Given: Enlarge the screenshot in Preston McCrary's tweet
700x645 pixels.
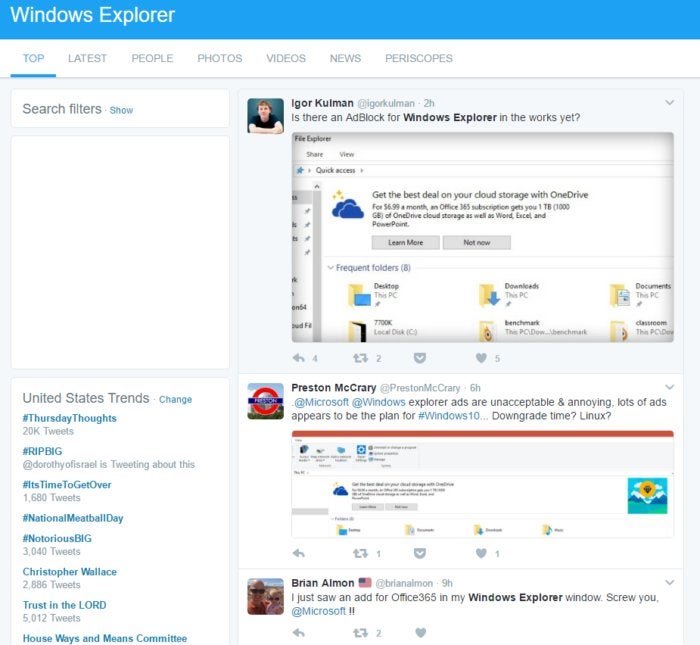Looking at the screenshot, I should tap(483, 484).
